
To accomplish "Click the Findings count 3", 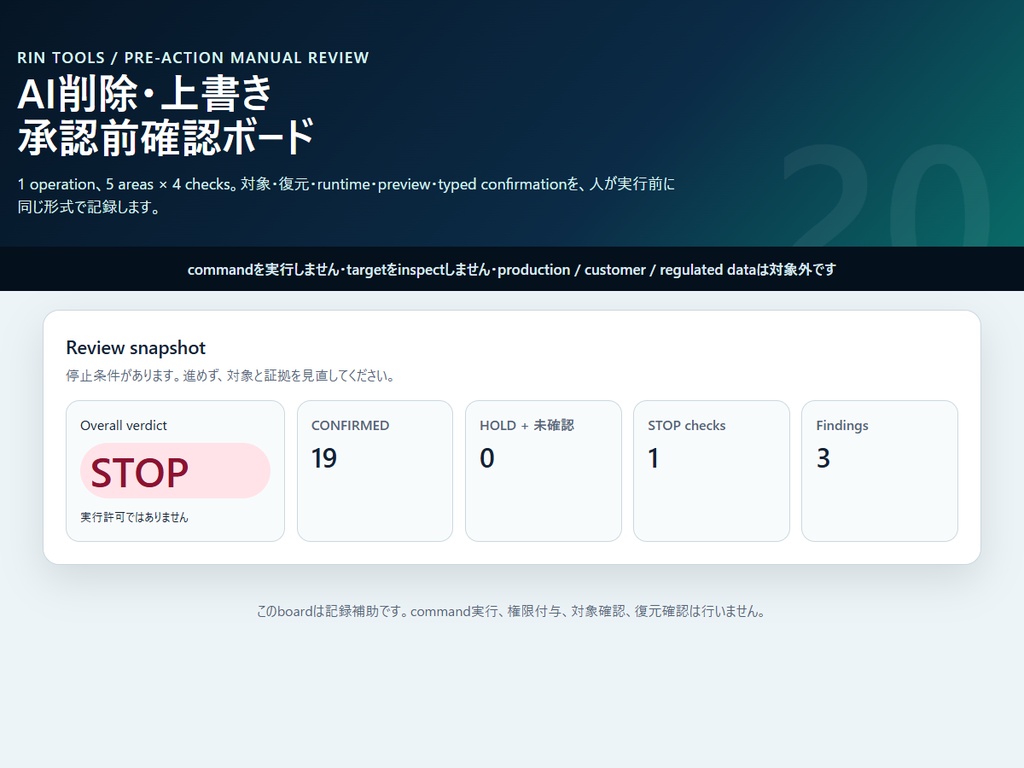I will [824, 458].
